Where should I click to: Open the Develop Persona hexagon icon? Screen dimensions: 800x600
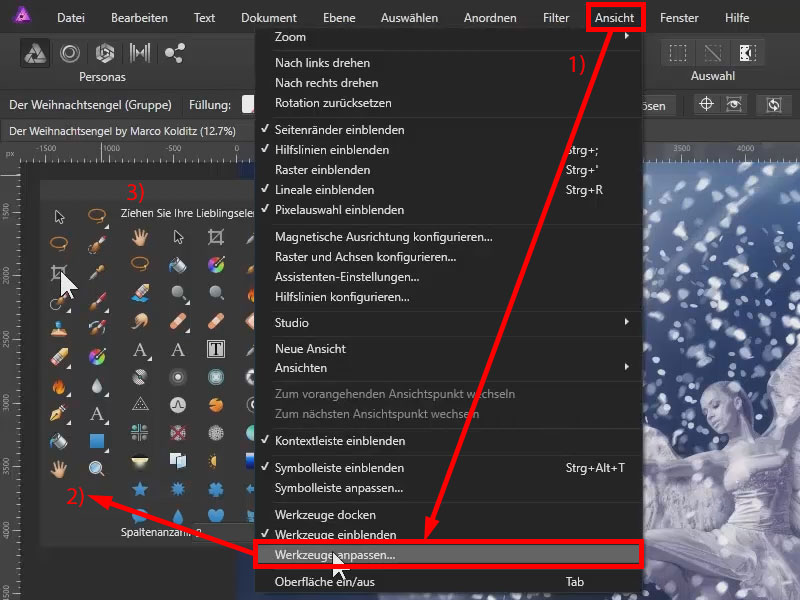pyautogui.click(x=105, y=53)
